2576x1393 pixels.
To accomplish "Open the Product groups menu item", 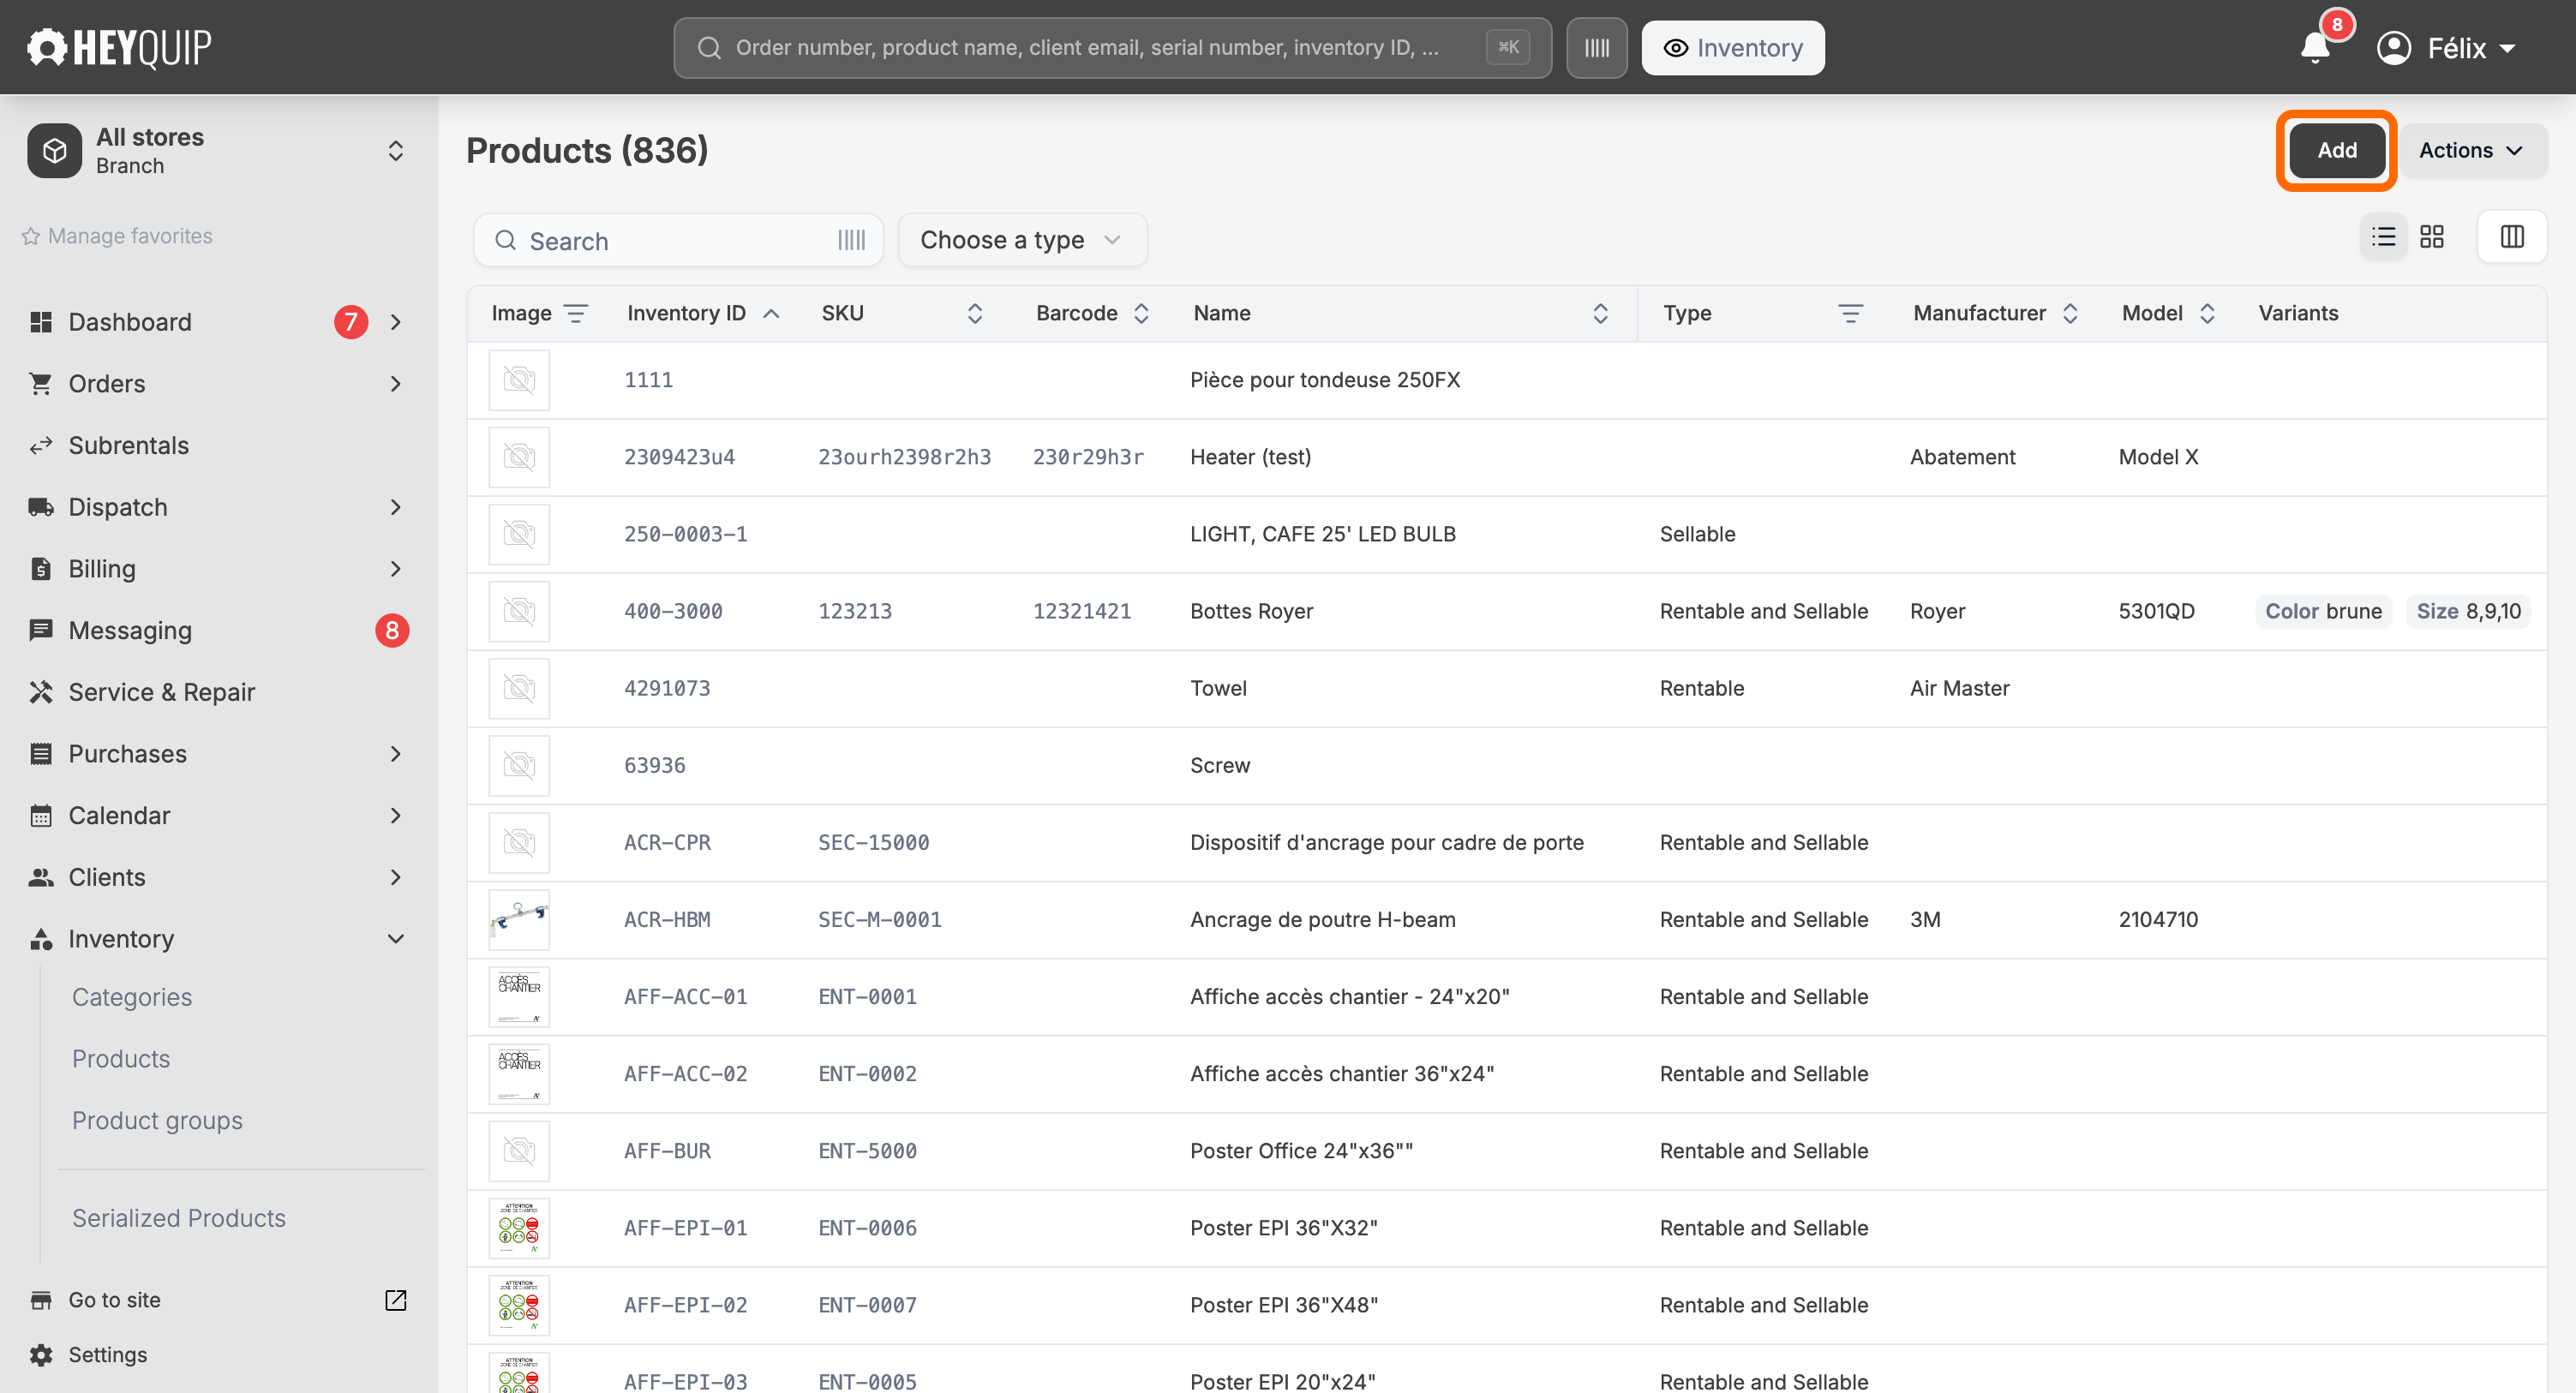I will 157,1121.
